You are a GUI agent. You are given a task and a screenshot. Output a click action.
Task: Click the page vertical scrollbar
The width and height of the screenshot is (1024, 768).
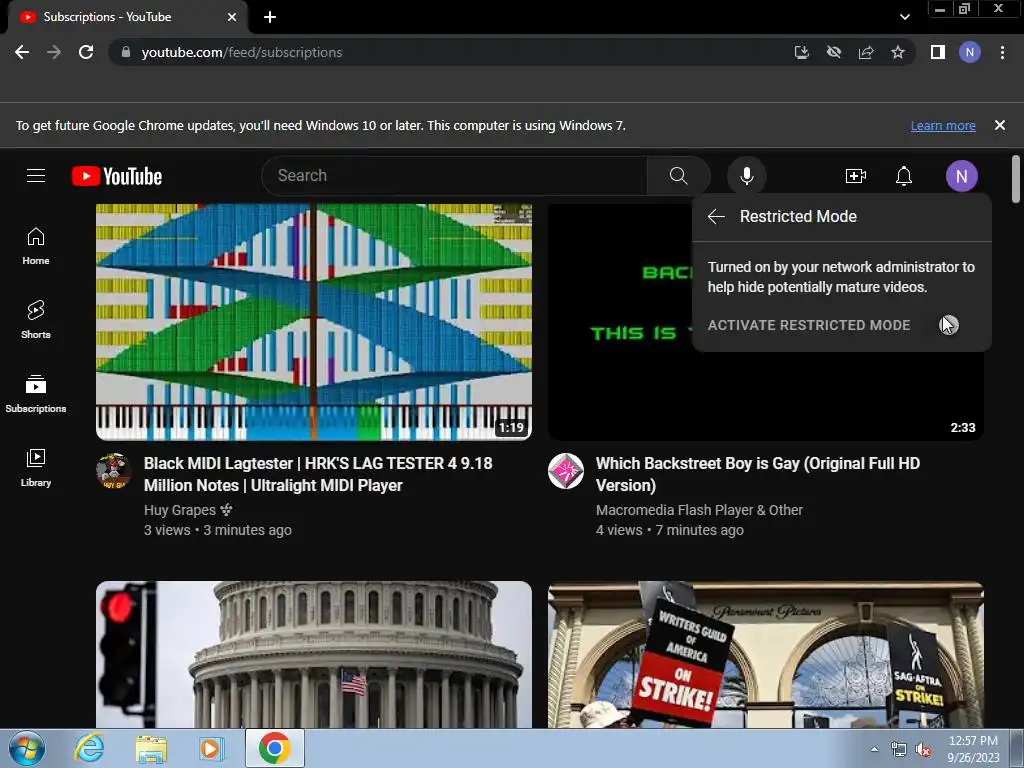pyautogui.click(x=1016, y=179)
